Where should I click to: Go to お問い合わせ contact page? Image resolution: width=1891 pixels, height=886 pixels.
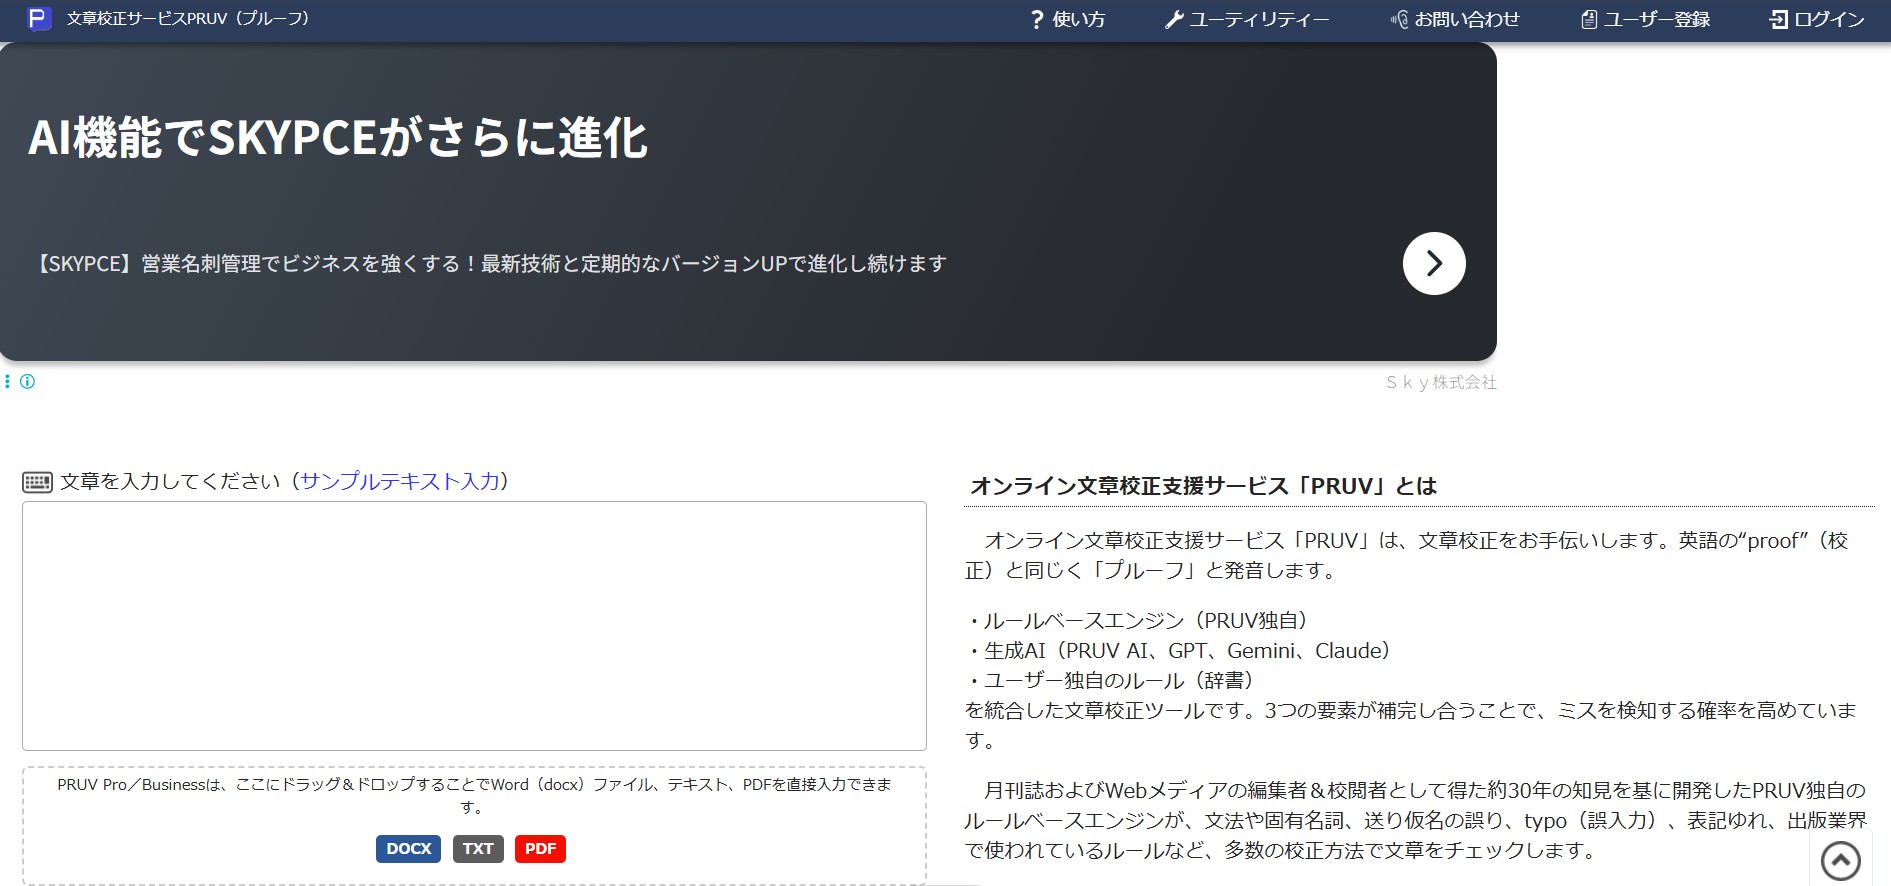pos(1455,19)
